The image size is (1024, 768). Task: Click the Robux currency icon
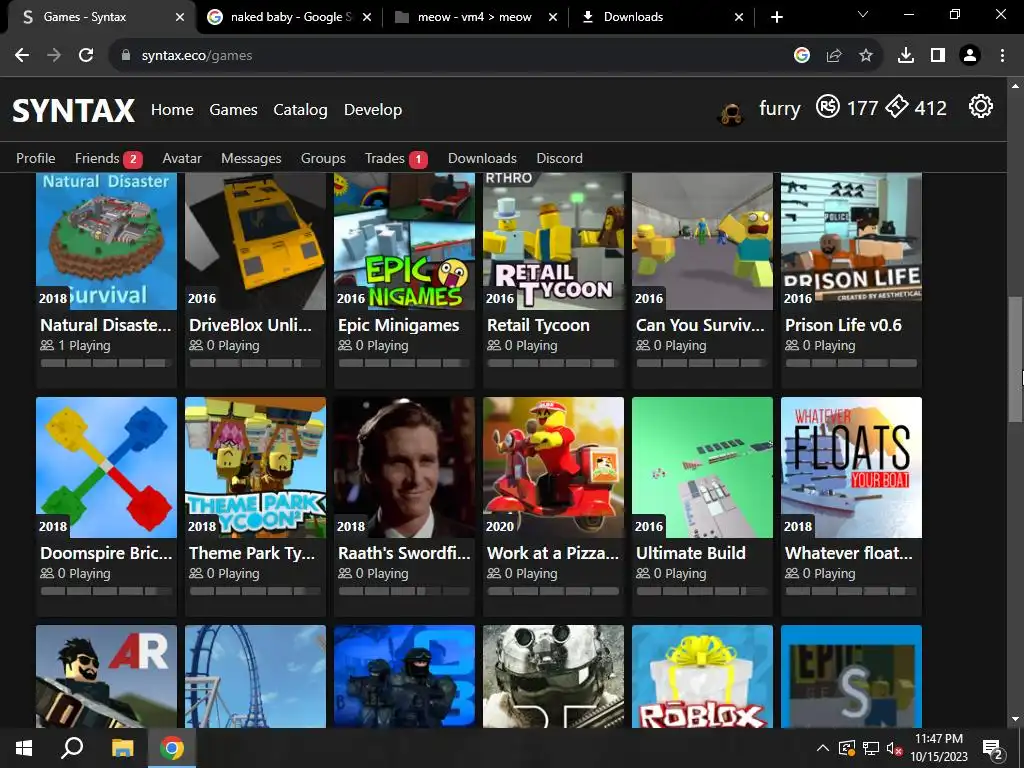point(827,106)
